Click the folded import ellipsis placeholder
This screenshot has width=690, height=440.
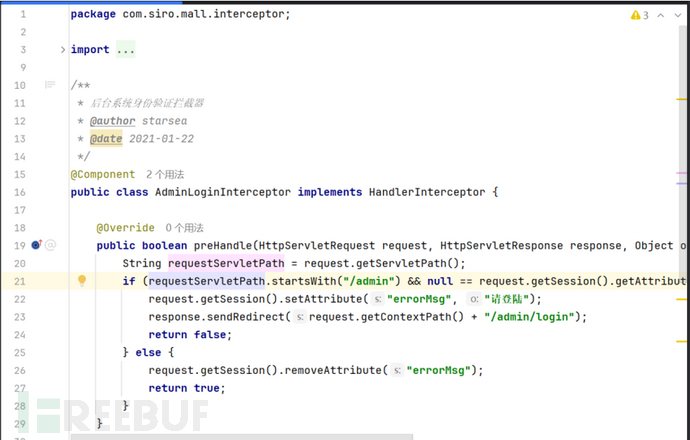click(x=125, y=50)
